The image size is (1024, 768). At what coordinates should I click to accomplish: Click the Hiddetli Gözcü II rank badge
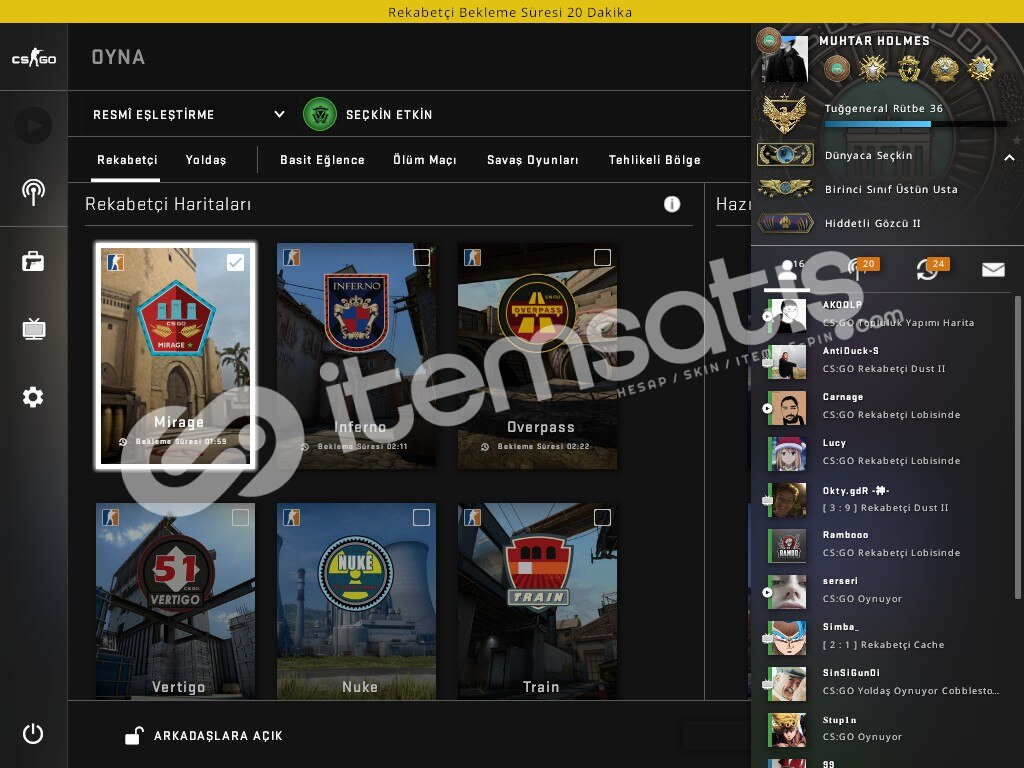click(786, 223)
